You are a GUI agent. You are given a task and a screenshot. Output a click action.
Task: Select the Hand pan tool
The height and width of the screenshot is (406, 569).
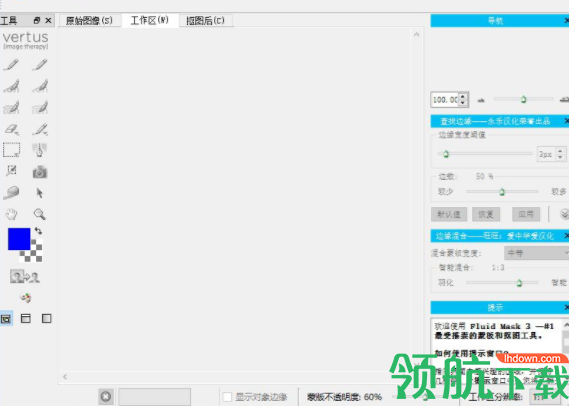click(11, 214)
